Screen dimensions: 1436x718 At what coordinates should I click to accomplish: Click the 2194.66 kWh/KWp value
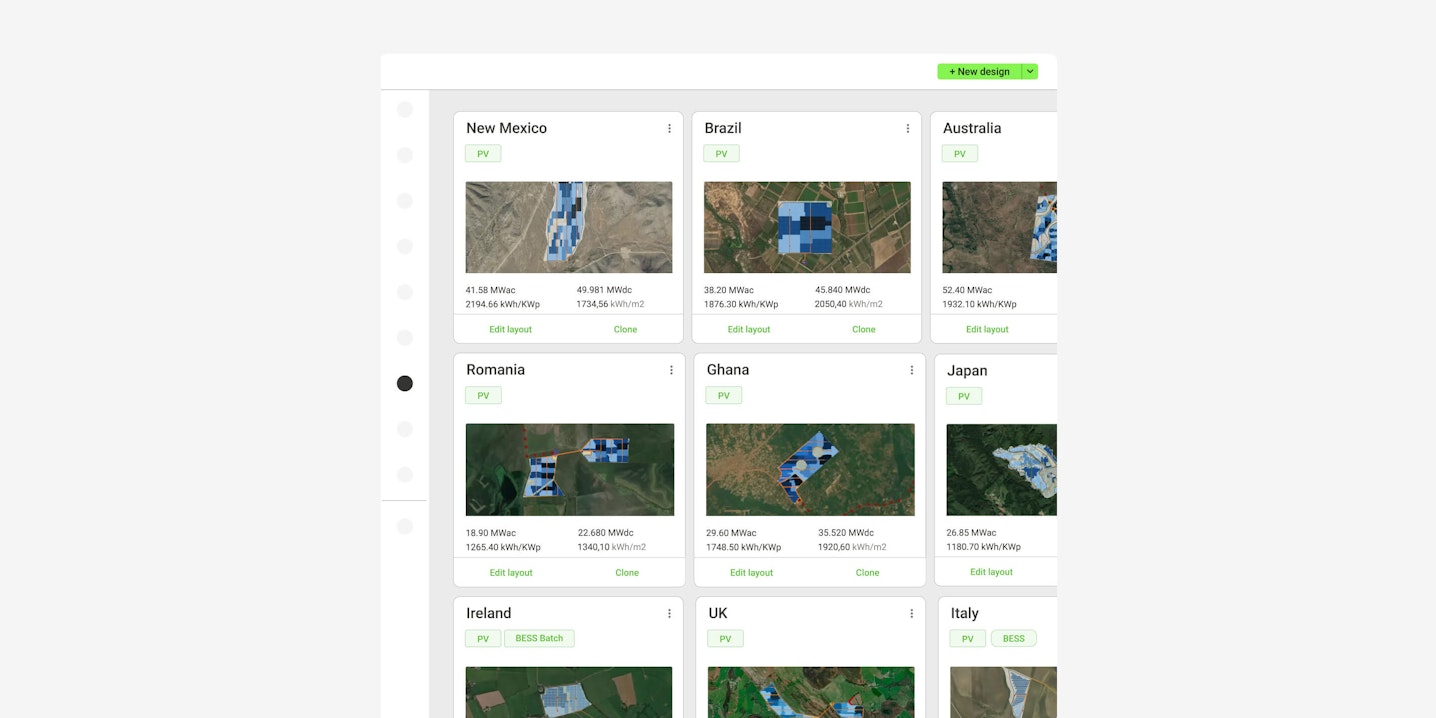pyautogui.click(x=502, y=304)
